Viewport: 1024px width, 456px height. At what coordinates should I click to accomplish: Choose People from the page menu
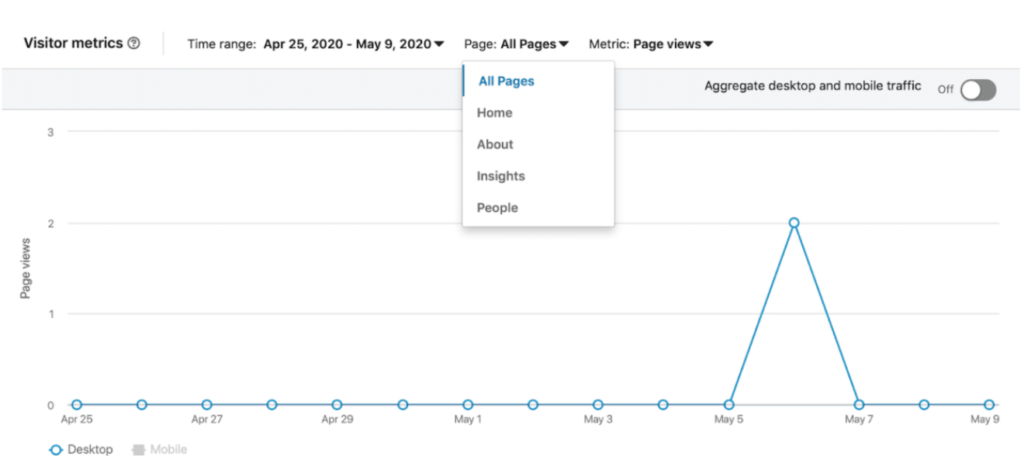(x=497, y=208)
